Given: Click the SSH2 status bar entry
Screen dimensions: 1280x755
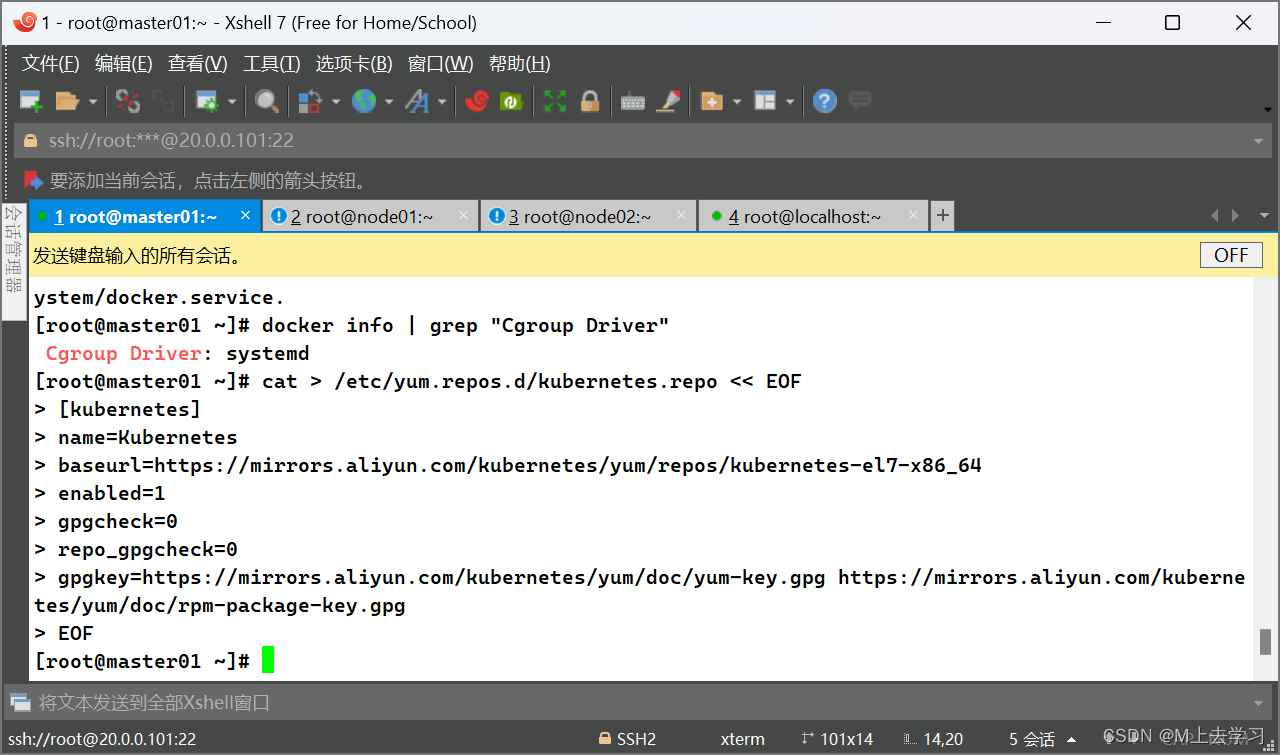Looking at the screenshot, I should (x=627, y=740).
